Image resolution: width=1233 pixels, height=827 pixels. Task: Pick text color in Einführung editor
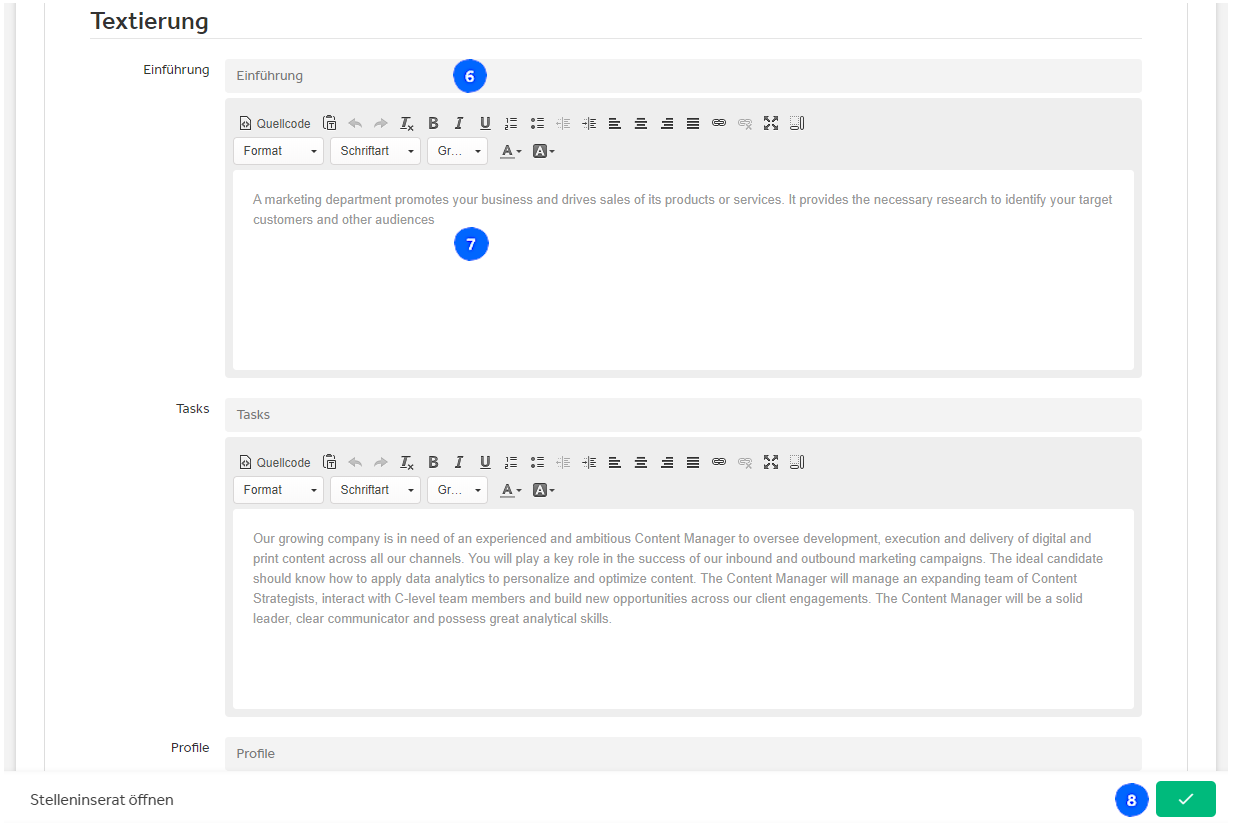coord(511,151)
